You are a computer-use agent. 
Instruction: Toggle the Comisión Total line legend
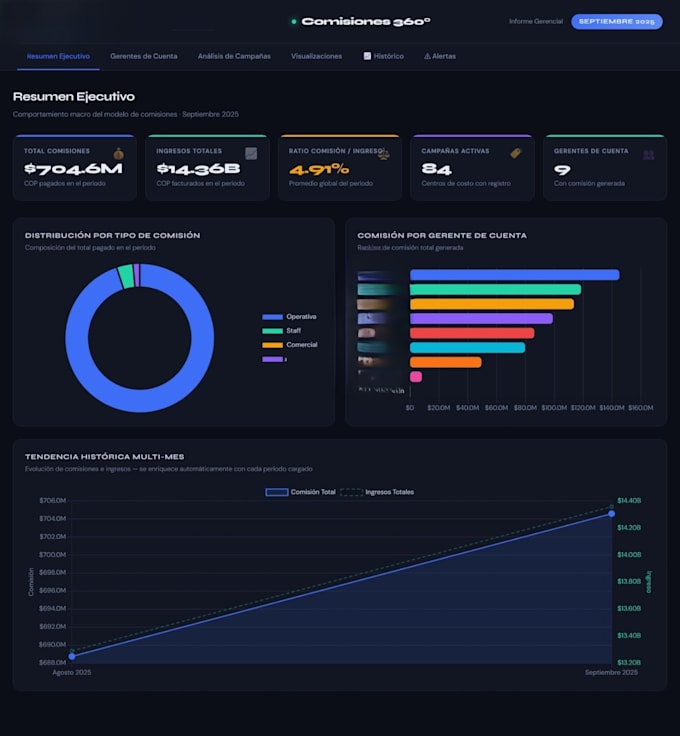pyautogui.click(x=300, y=492)
